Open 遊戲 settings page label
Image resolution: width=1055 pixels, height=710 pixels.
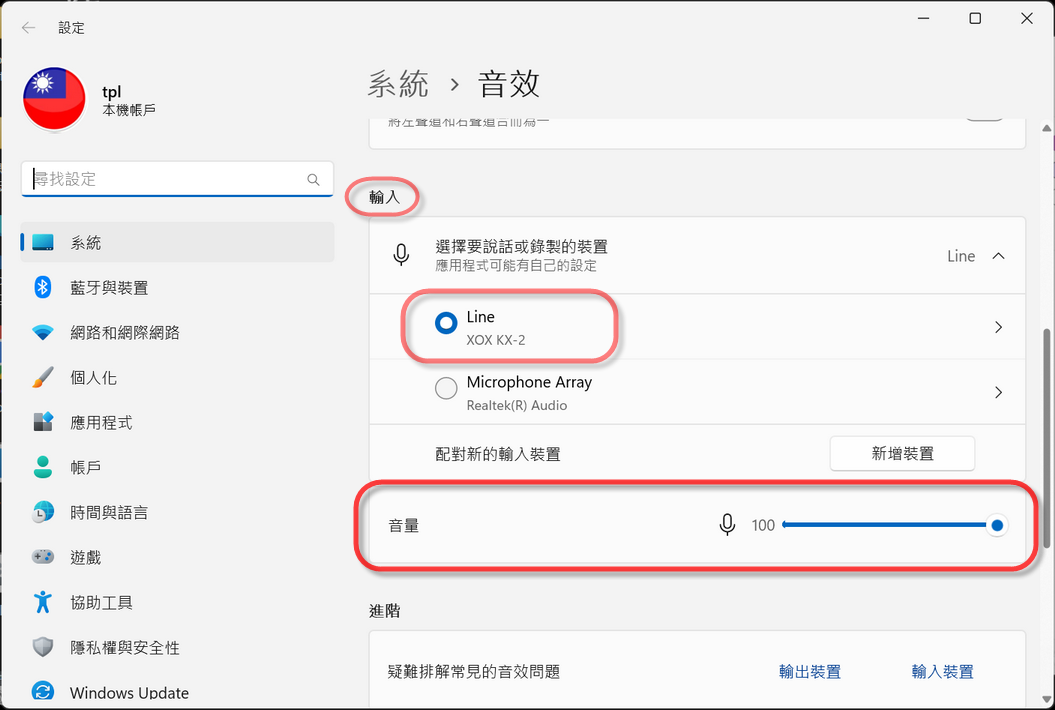(85, 557)
